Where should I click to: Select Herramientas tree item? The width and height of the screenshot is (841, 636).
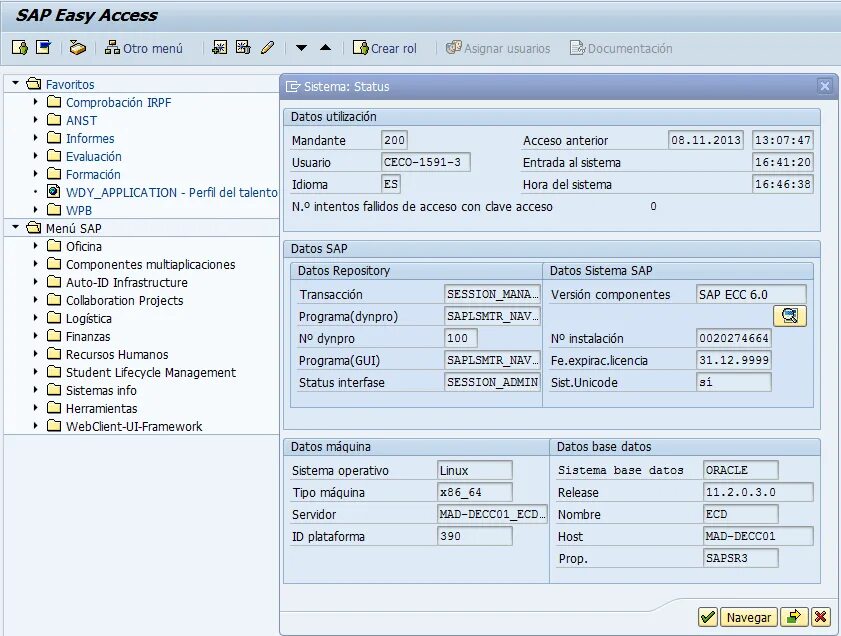coord(101,408)
